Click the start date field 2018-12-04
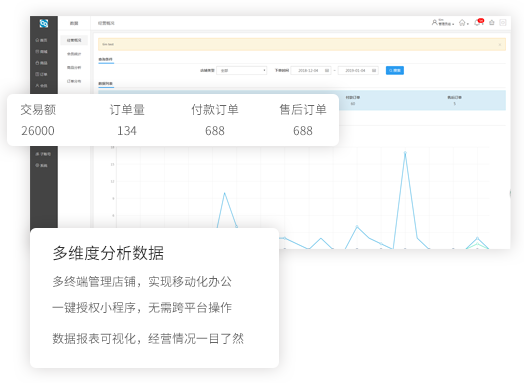The width and height of the screenshot is (524, 383). [311, 71]
